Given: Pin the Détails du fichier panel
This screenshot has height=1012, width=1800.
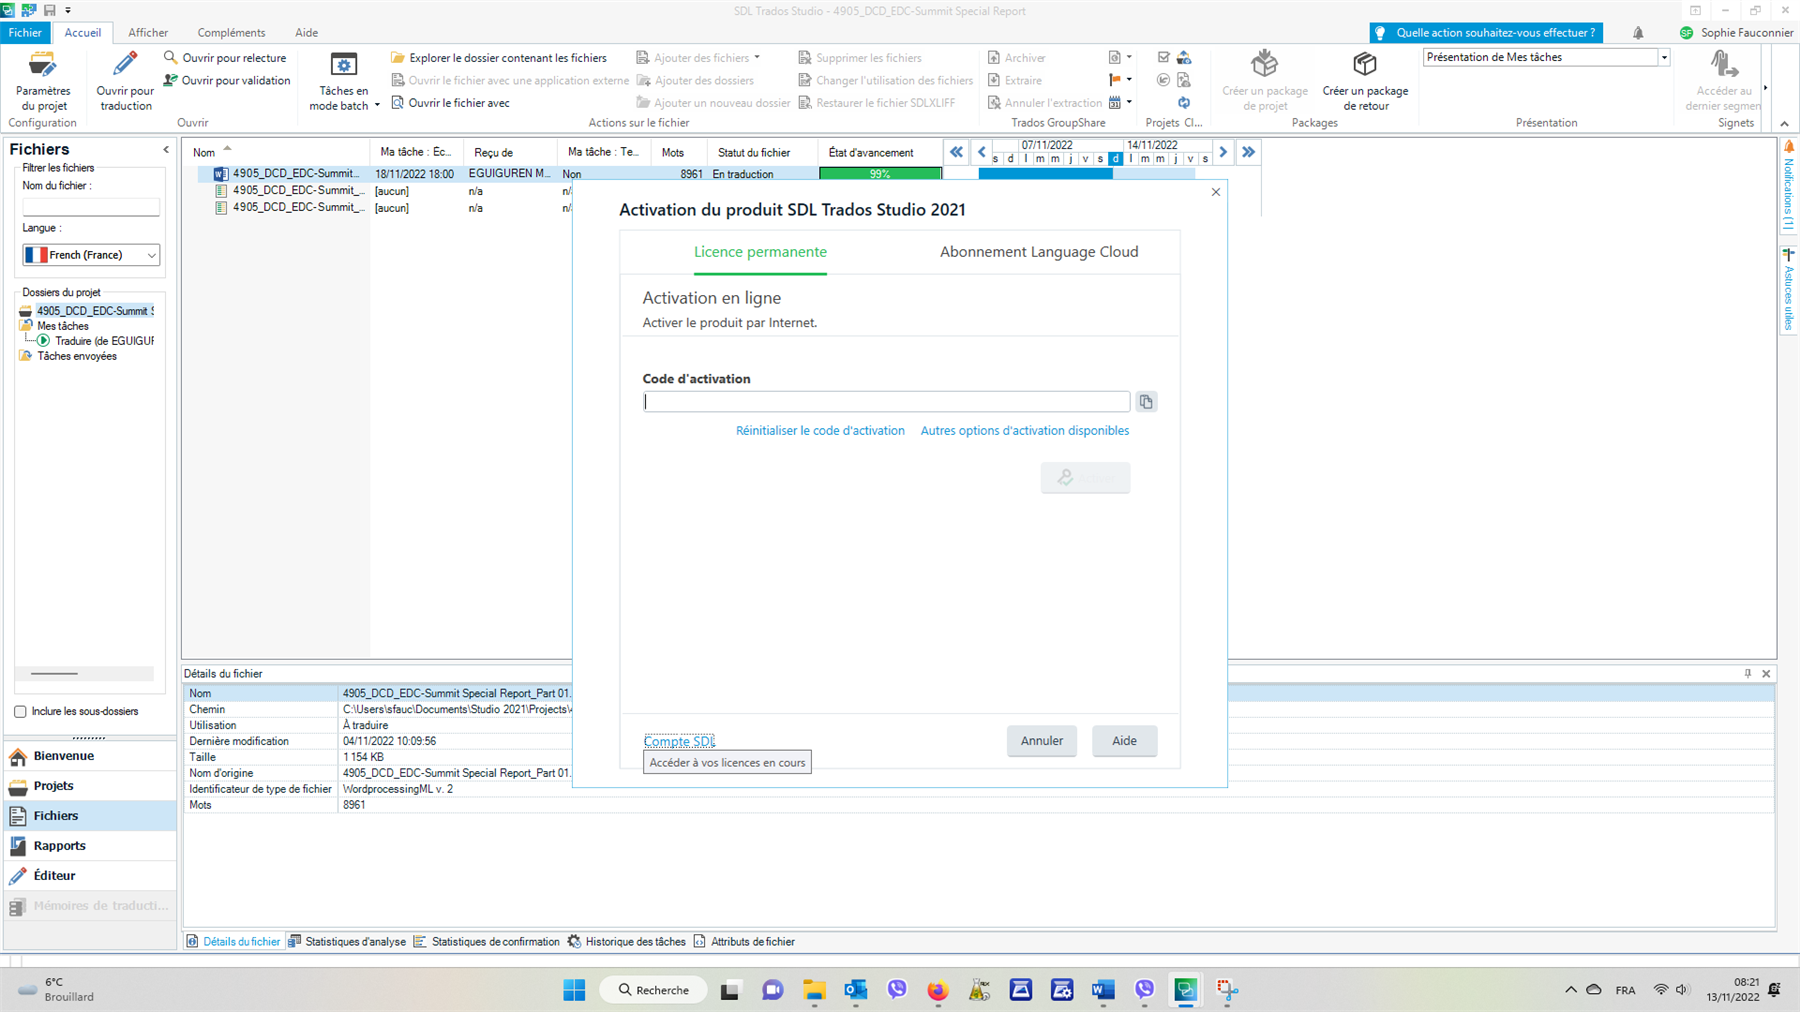Looking at the screenshot, I should tap(1748, 673).
